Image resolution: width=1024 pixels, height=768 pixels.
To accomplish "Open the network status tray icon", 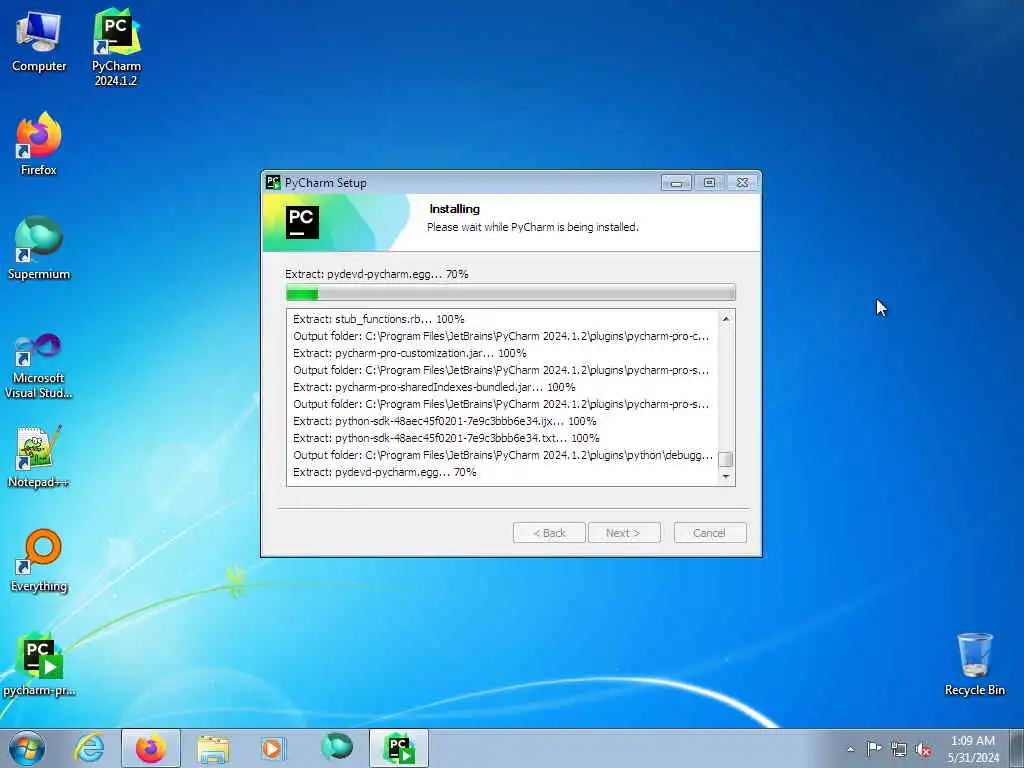I will click(899, 749).
